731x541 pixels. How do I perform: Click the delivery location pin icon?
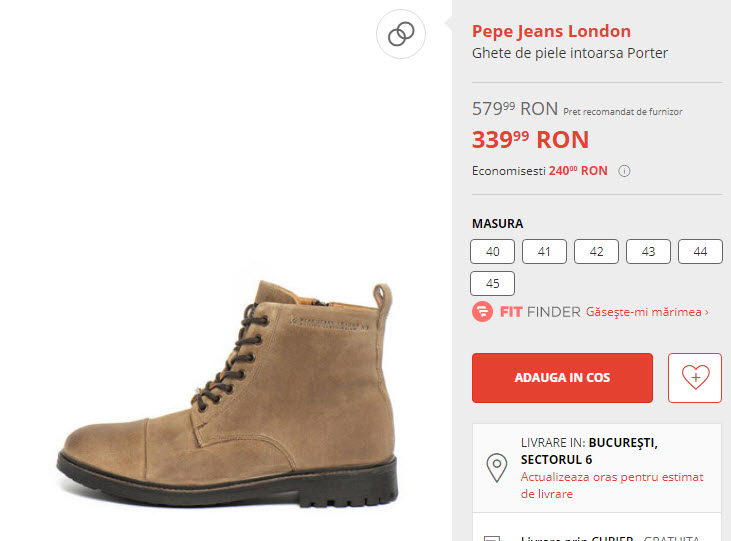point(495,467)
